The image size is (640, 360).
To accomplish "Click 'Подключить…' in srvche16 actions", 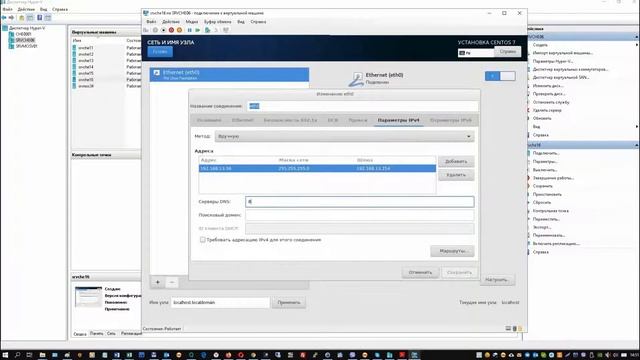I will (x=546, y=153).
